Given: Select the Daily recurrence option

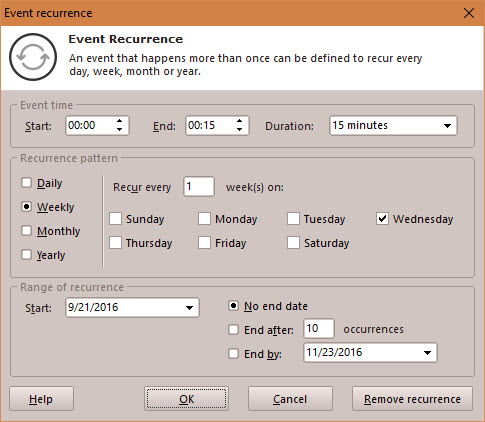Looking at the screenshot, I should click(26, 183).
